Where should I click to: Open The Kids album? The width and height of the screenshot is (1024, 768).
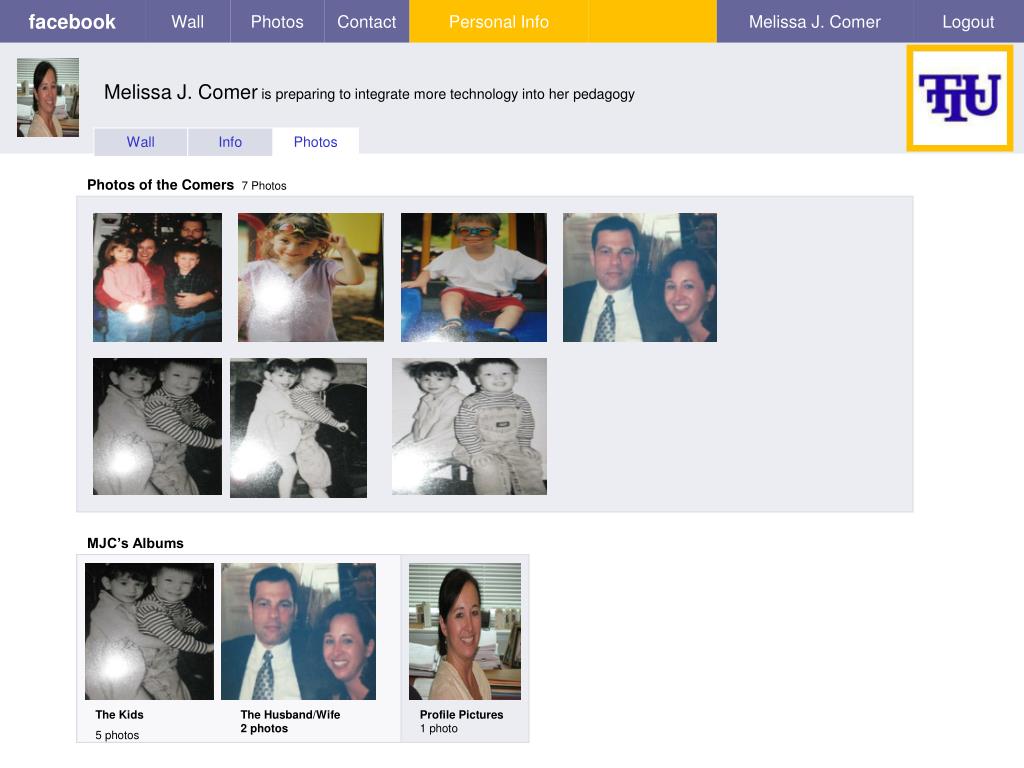(150, 631)
